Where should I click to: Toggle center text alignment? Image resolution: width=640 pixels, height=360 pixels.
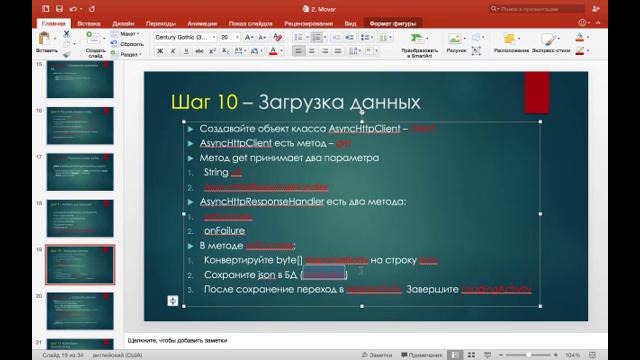coord(312,51)
